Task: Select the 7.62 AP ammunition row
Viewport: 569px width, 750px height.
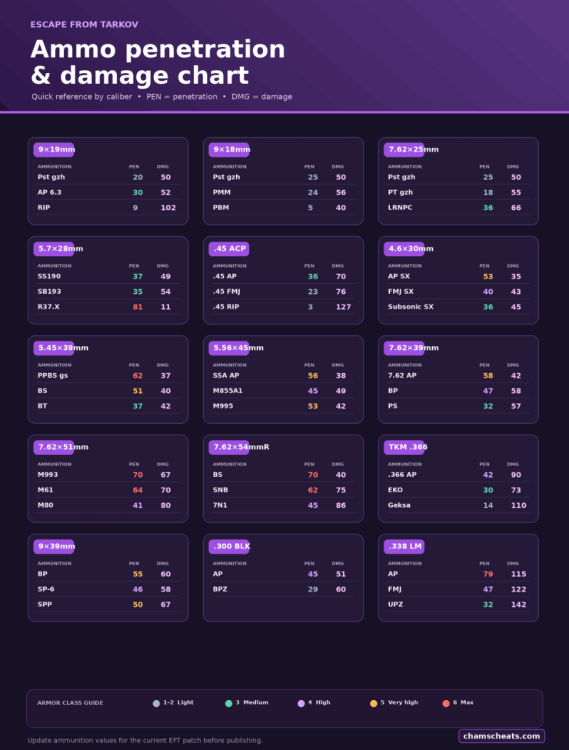Action: click(458, 375)
